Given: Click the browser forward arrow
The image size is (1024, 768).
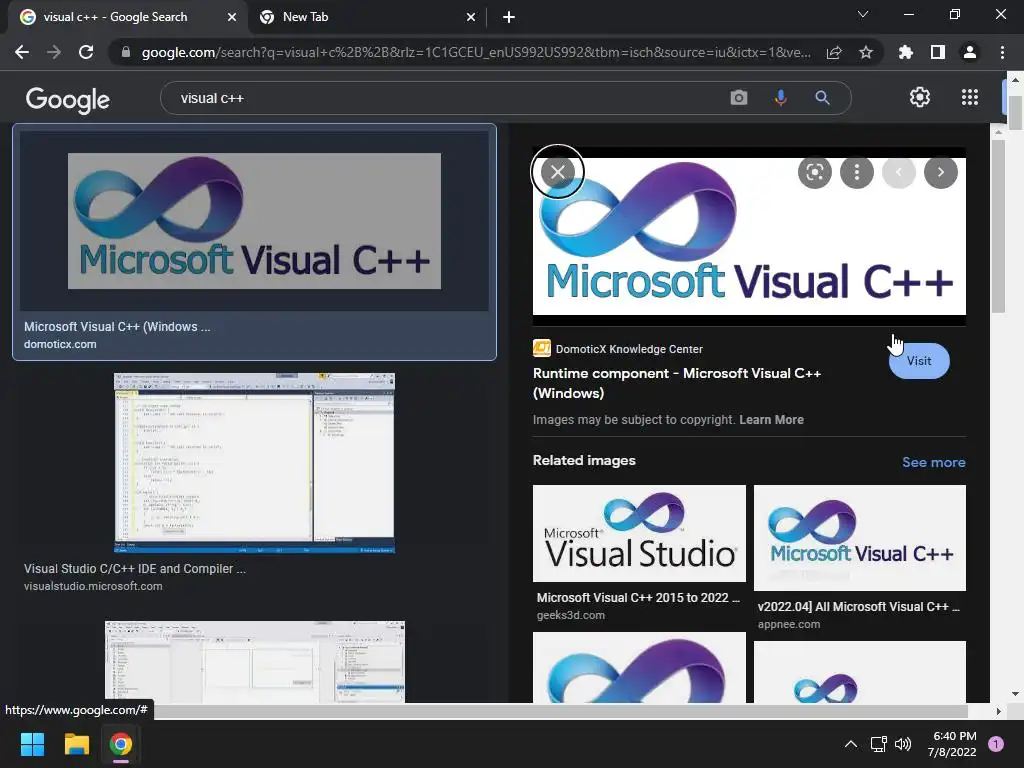Looking at the screenshot, I should click(54, 52).
